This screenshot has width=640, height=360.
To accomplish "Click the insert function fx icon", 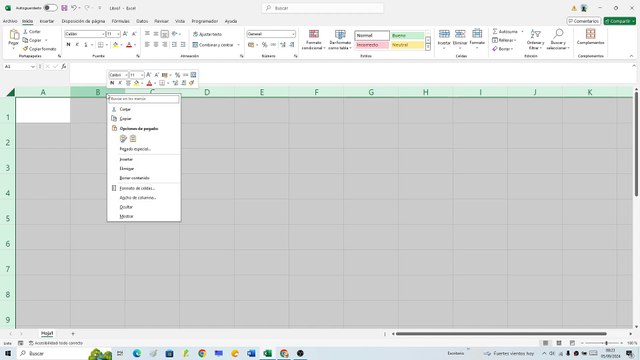I will [64, 66].
